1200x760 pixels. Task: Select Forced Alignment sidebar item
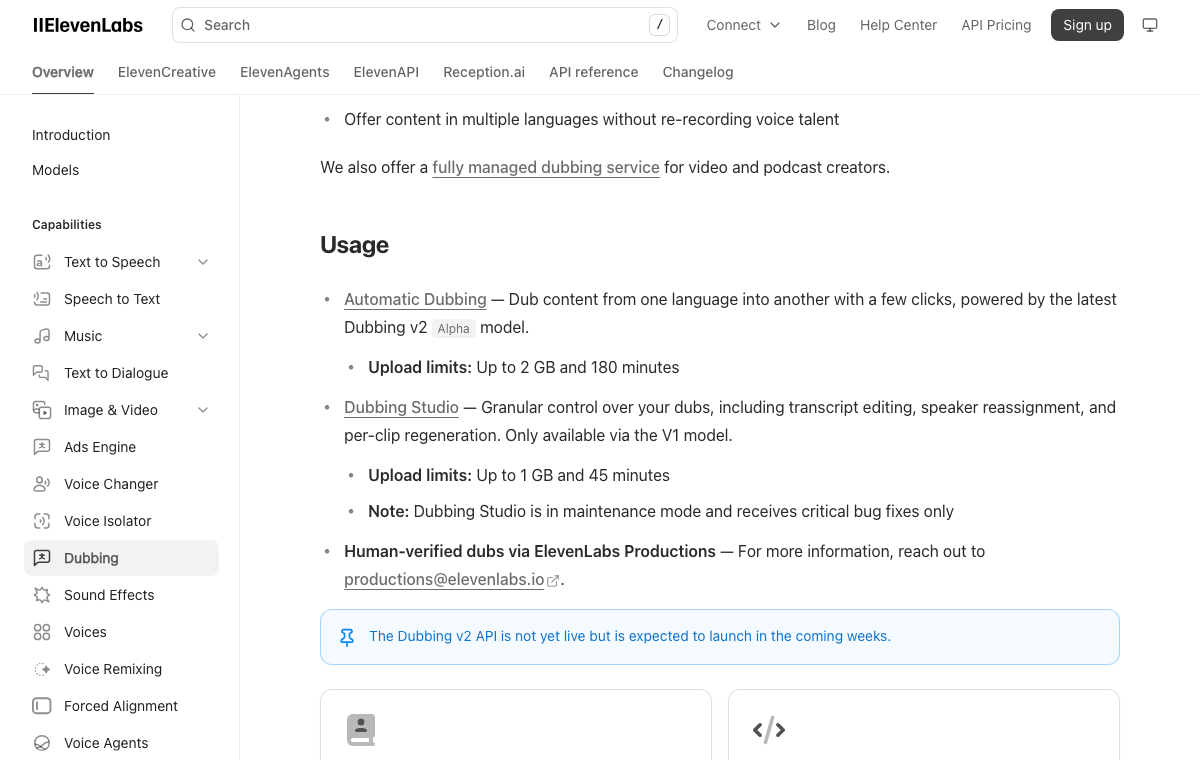click(x=121, y=706)
